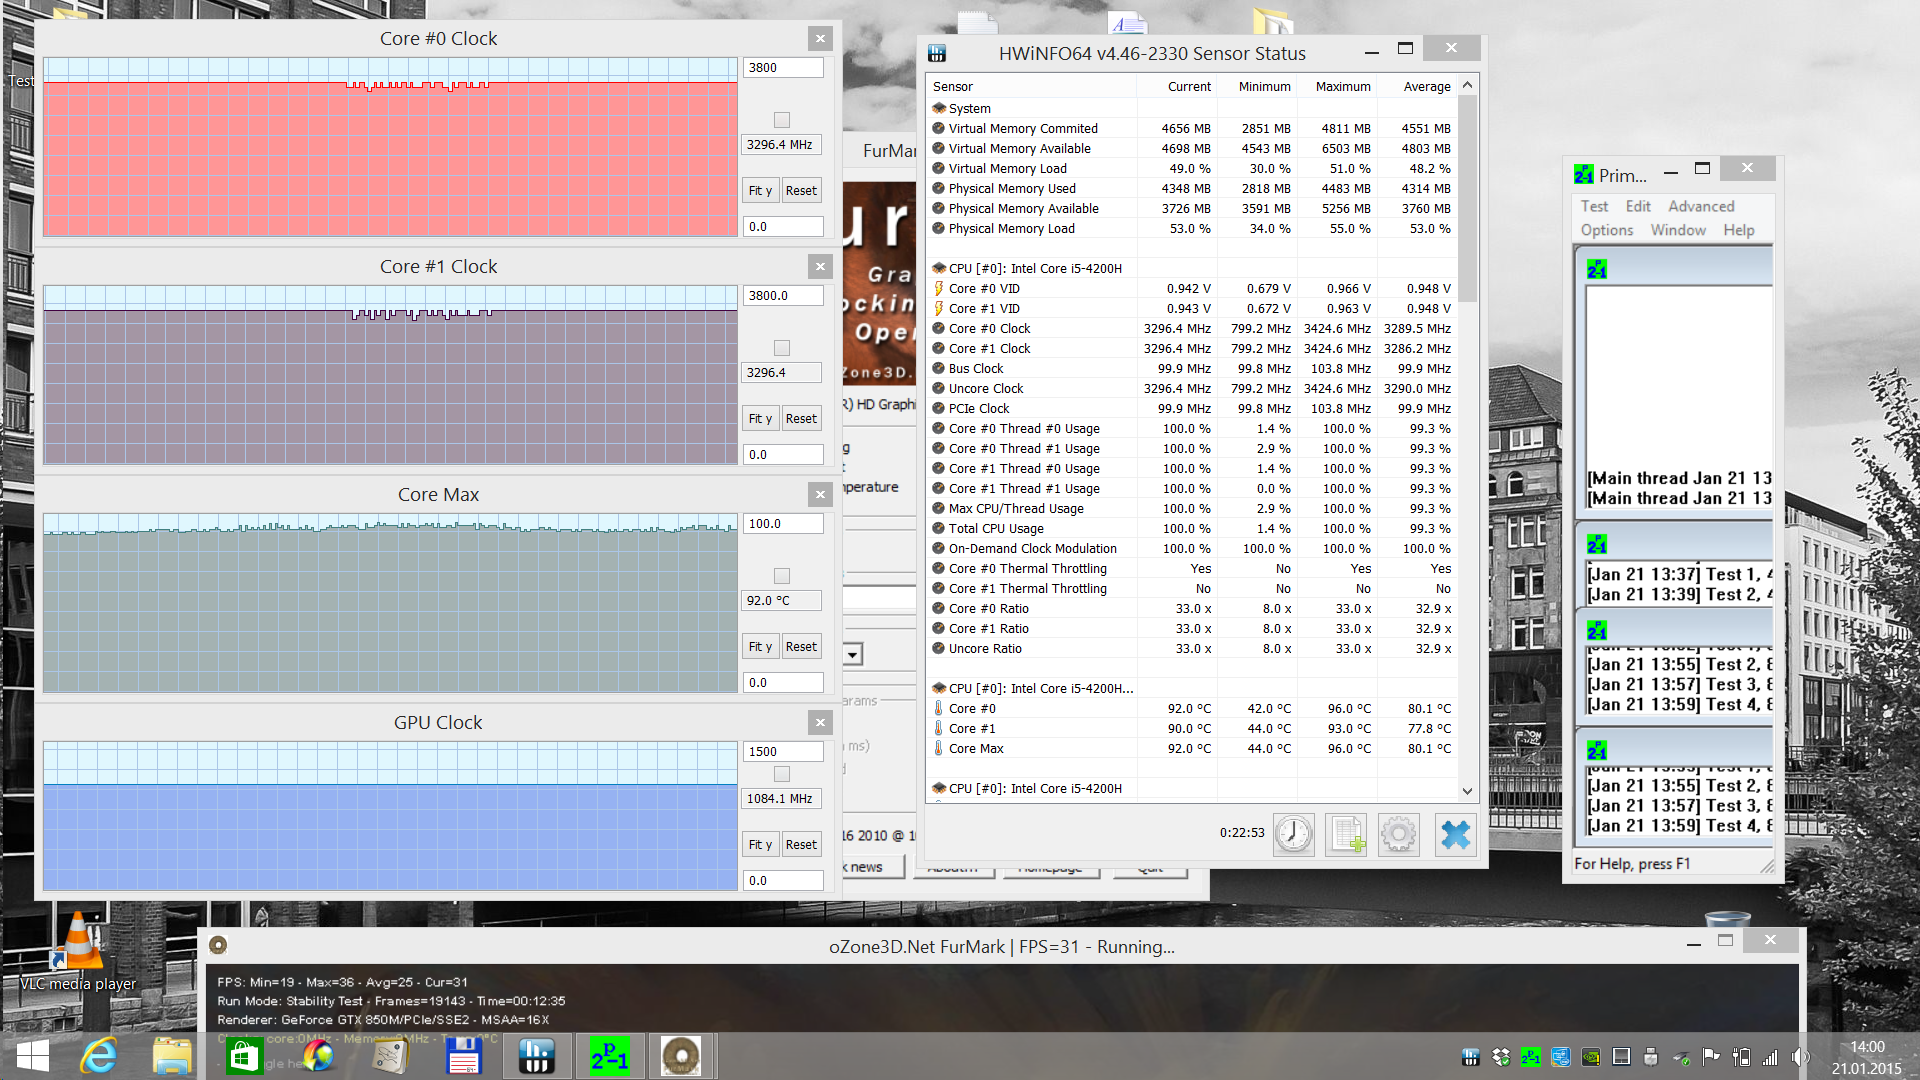Select the Core #0 Thermal Throttling row
This screenshot has width=1920, height=1080.
1192,569
